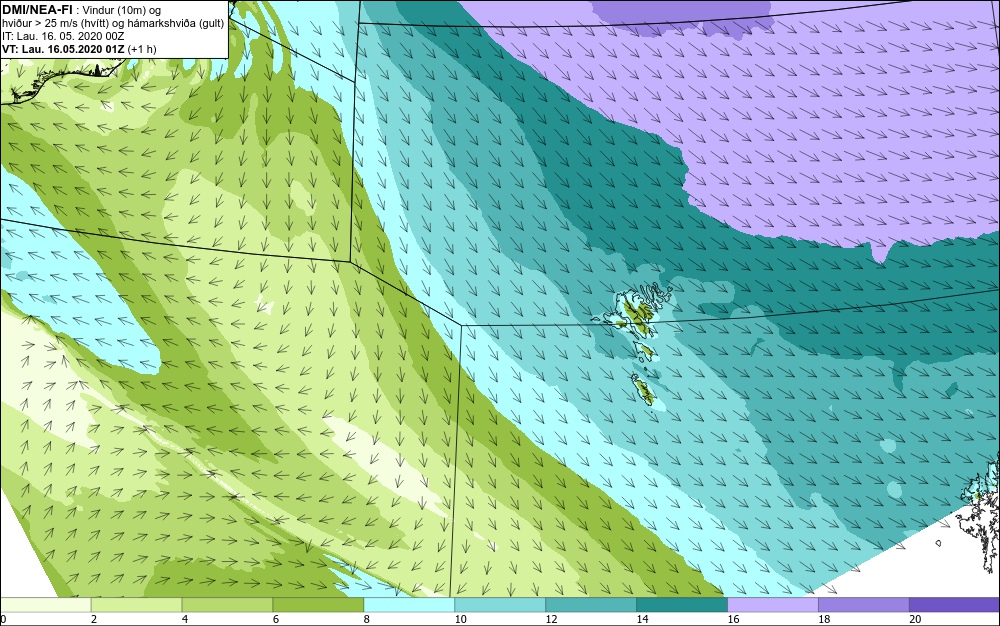The image size is (1000, 626).
Task: Click the legend scale label '18'
Action: coord(824,619)
